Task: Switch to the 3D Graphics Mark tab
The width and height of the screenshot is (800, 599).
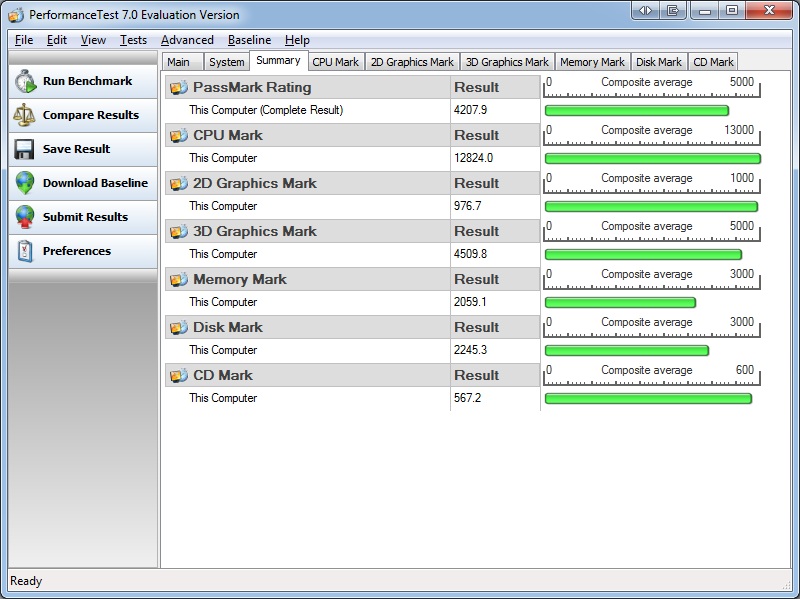Action: pyautogui.click(x=507, y=62)
